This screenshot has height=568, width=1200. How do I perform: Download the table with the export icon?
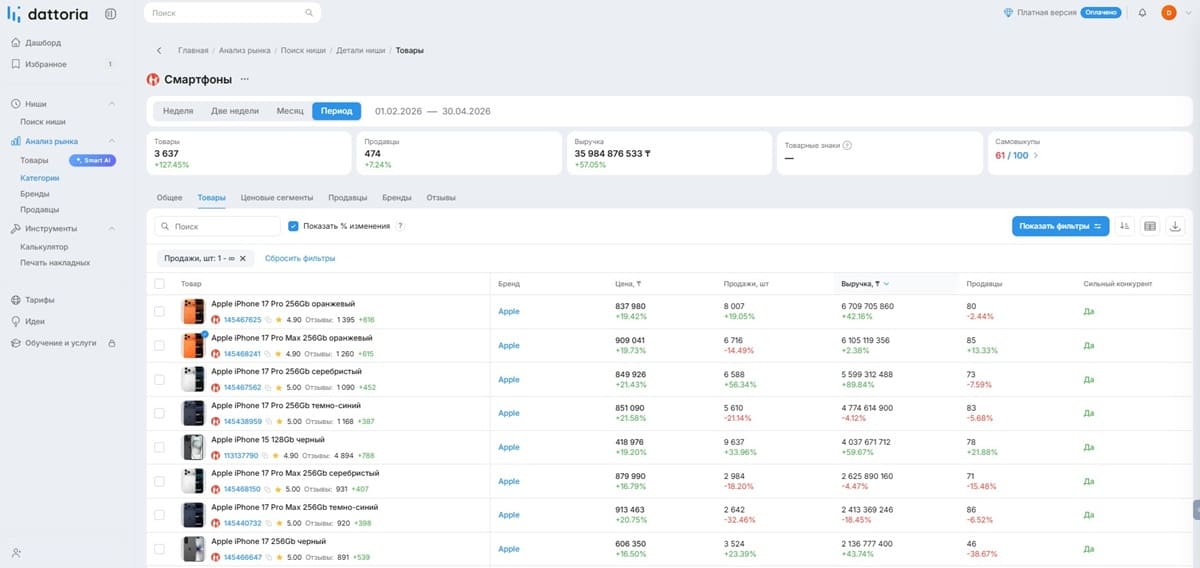pos(1175,226)
